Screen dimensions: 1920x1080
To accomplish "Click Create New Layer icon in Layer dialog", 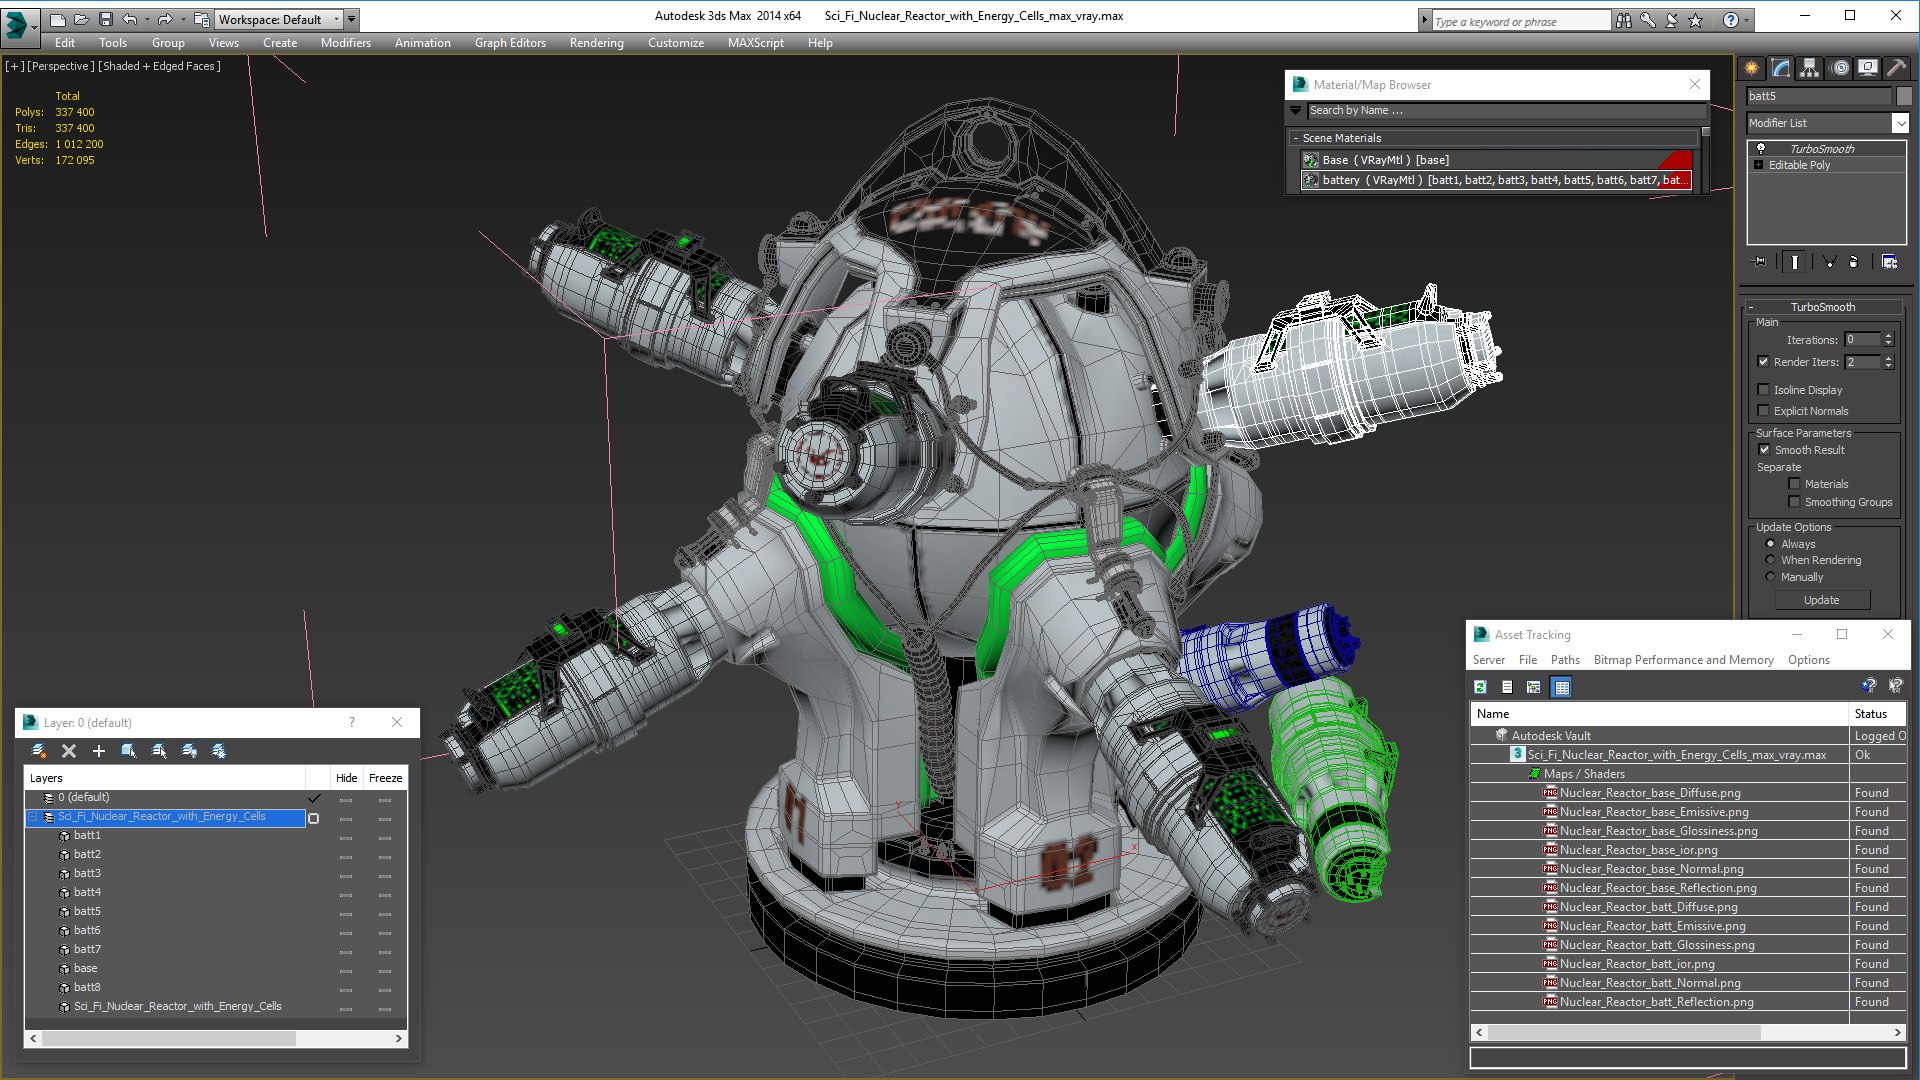I will pyautogui.click(x=39, y=751).
